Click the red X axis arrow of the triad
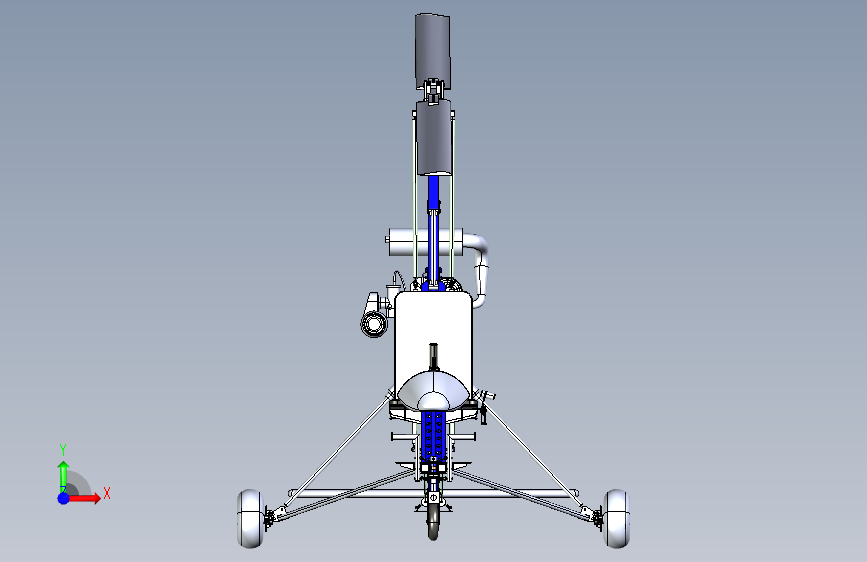Viewport: 867px width, 562px height. (84, 498)
